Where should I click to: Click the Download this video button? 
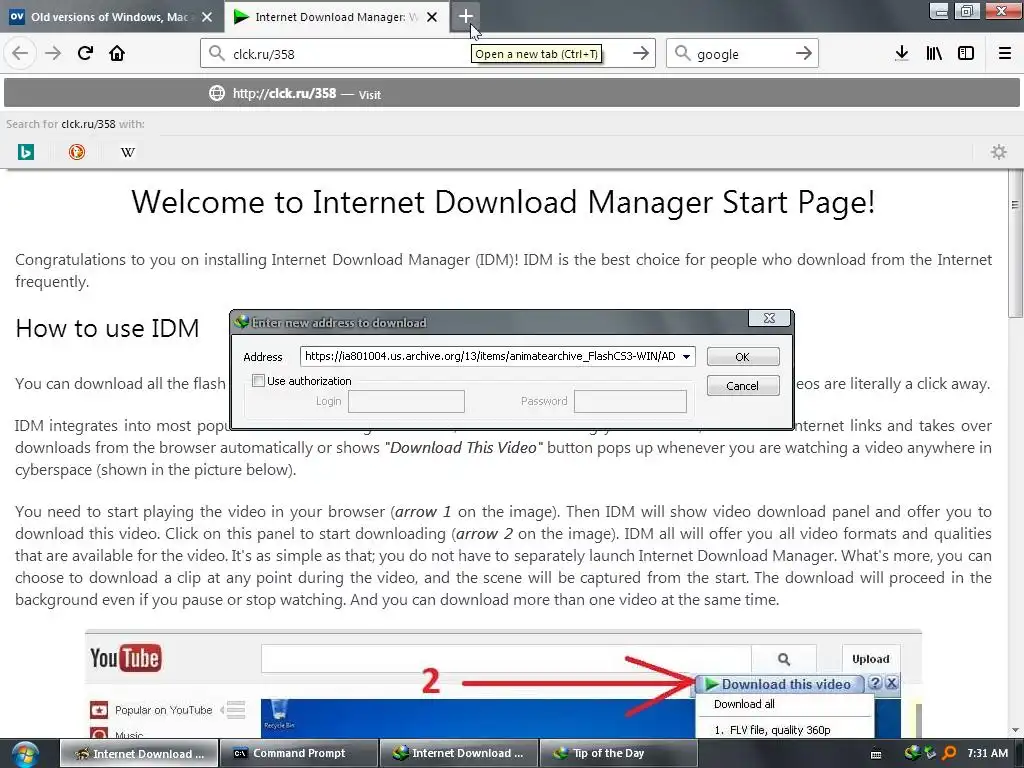coord(780,684)
